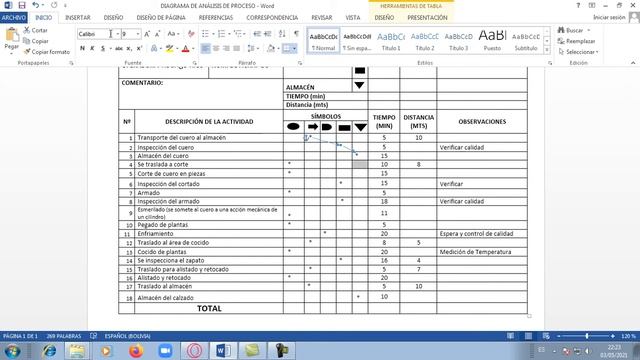Click Iniciar sesión link
This screenshot has width=640, height=360.
[x=609, y=17]
